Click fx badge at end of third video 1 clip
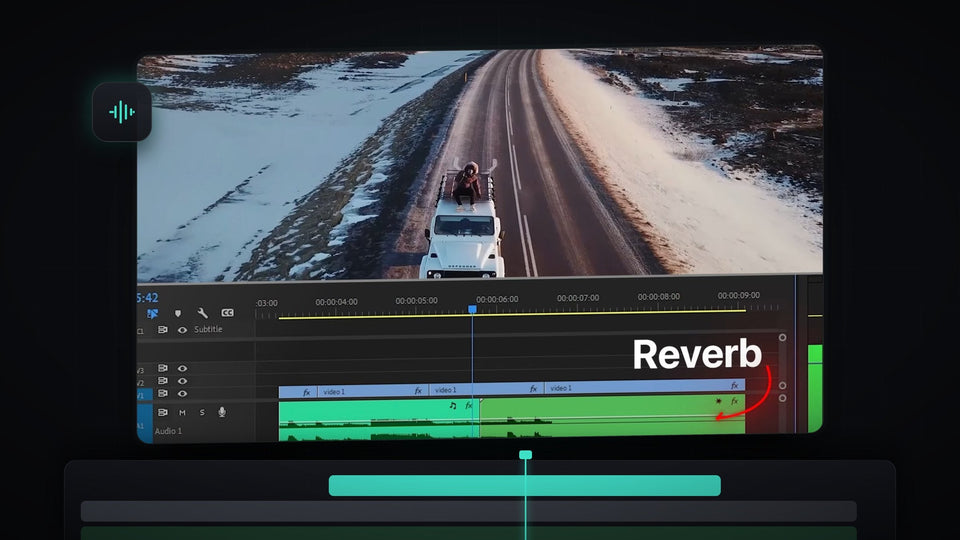 [x=533, y=389]
